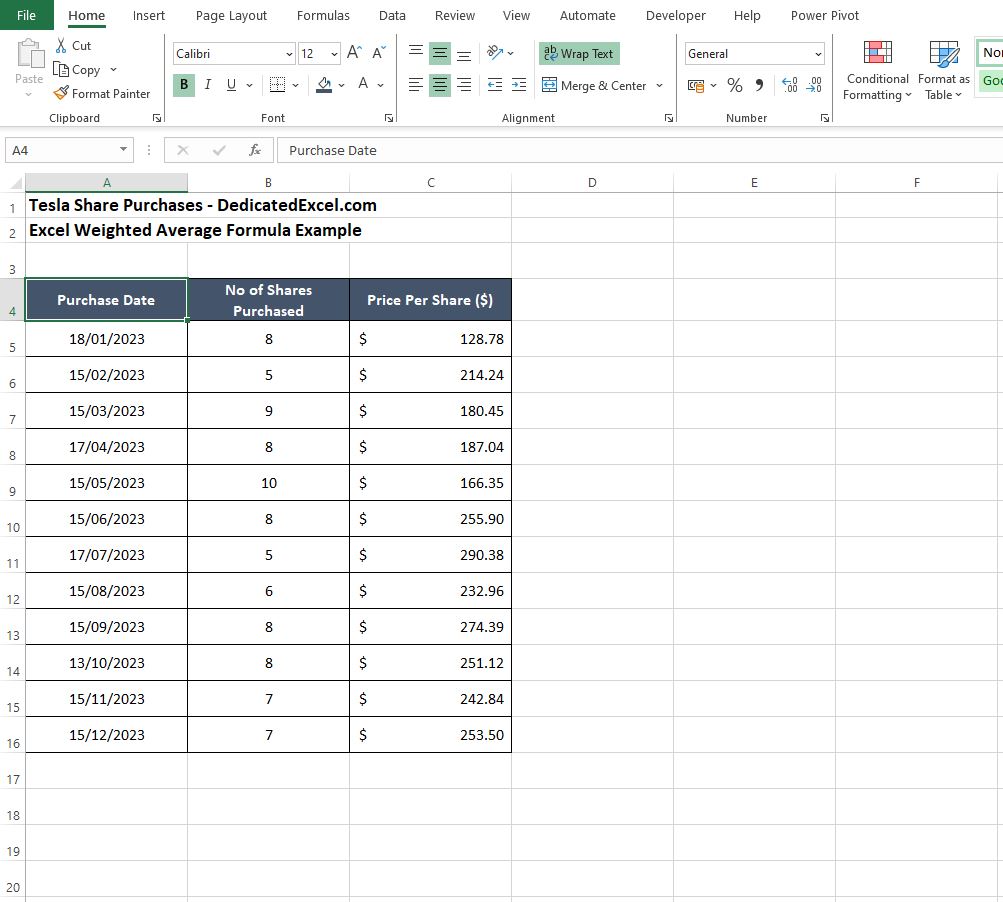
Task: Click the Increase Indent icon
Action: (518, 86)
